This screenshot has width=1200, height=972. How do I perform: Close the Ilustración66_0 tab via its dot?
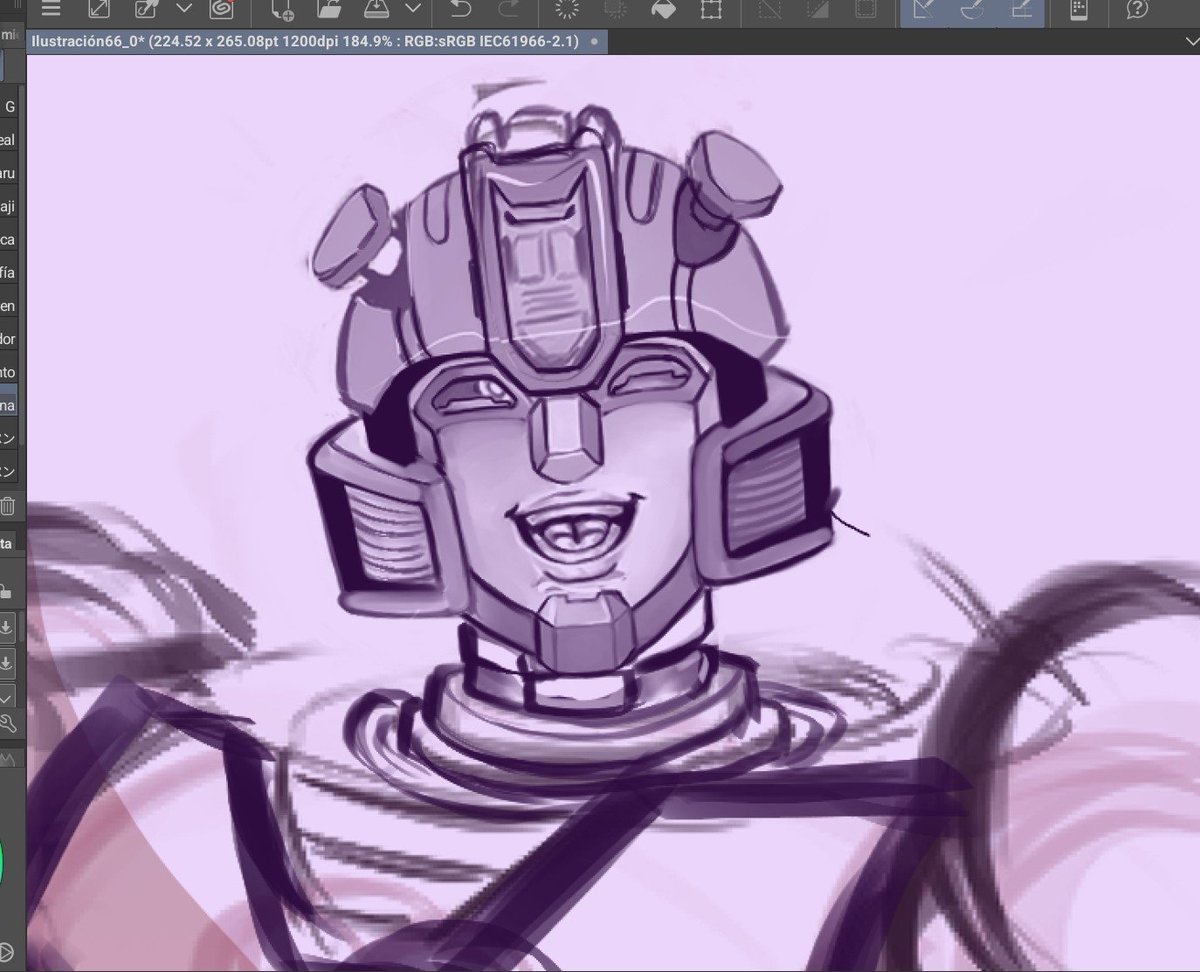(594, 42)
